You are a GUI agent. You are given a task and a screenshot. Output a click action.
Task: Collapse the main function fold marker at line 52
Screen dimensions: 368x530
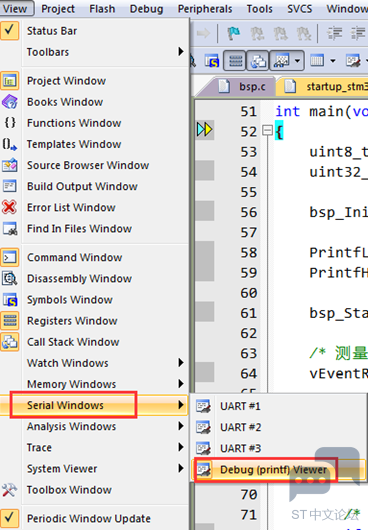click(267, 130)
